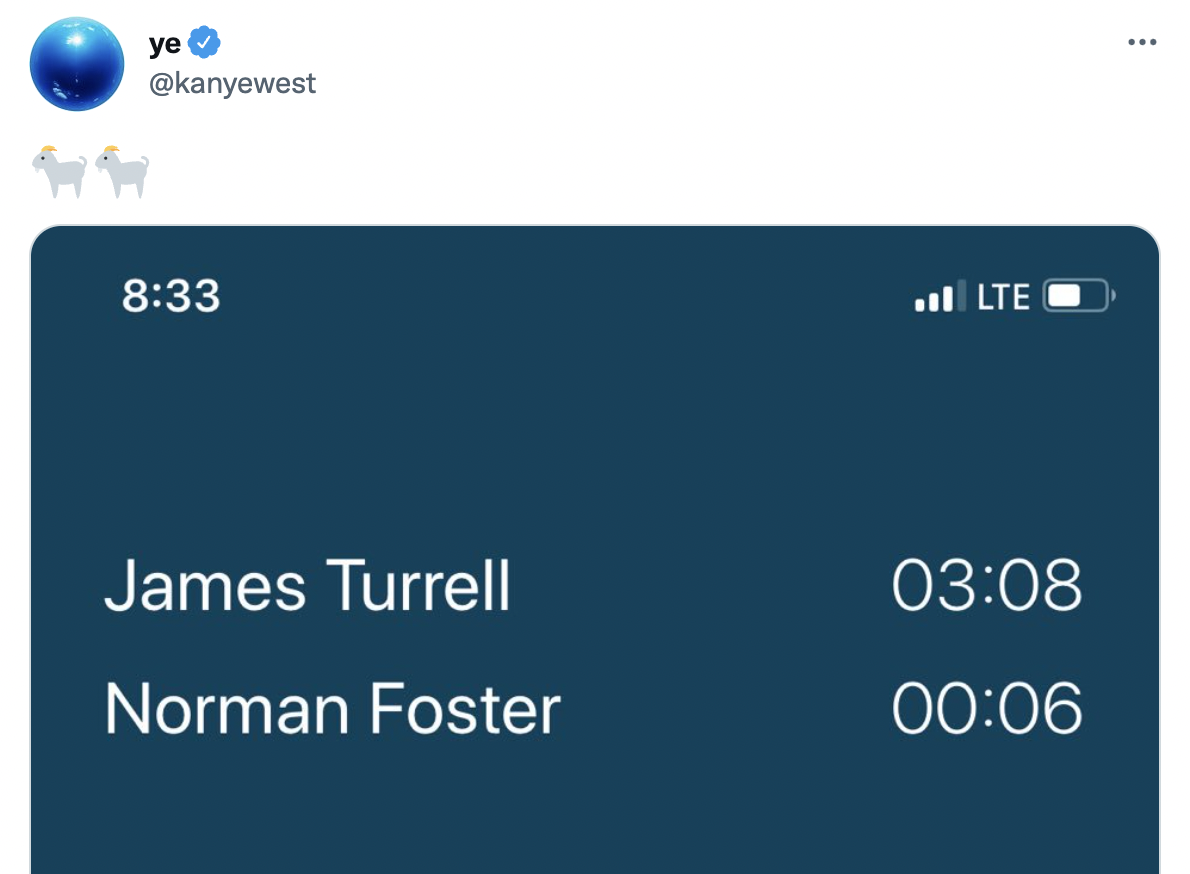
Task: Click the 00:06 call duration
Action: tap(986, 709)
